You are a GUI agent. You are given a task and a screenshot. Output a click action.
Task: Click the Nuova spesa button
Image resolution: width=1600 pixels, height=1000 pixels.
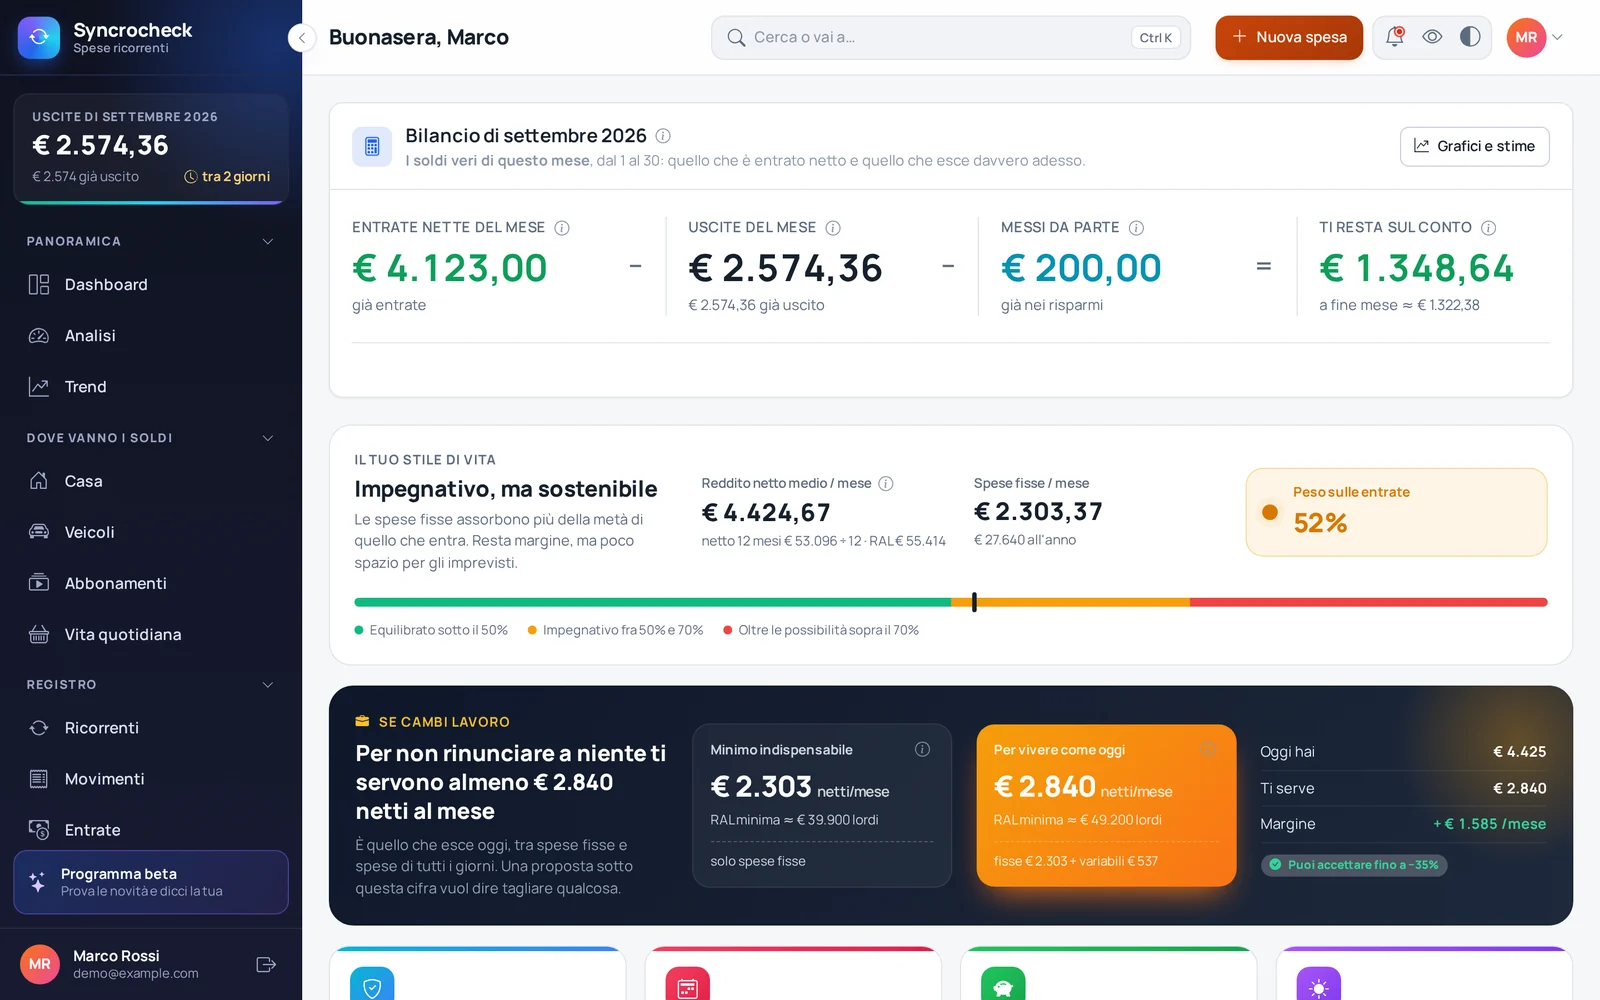(1289, 37)
